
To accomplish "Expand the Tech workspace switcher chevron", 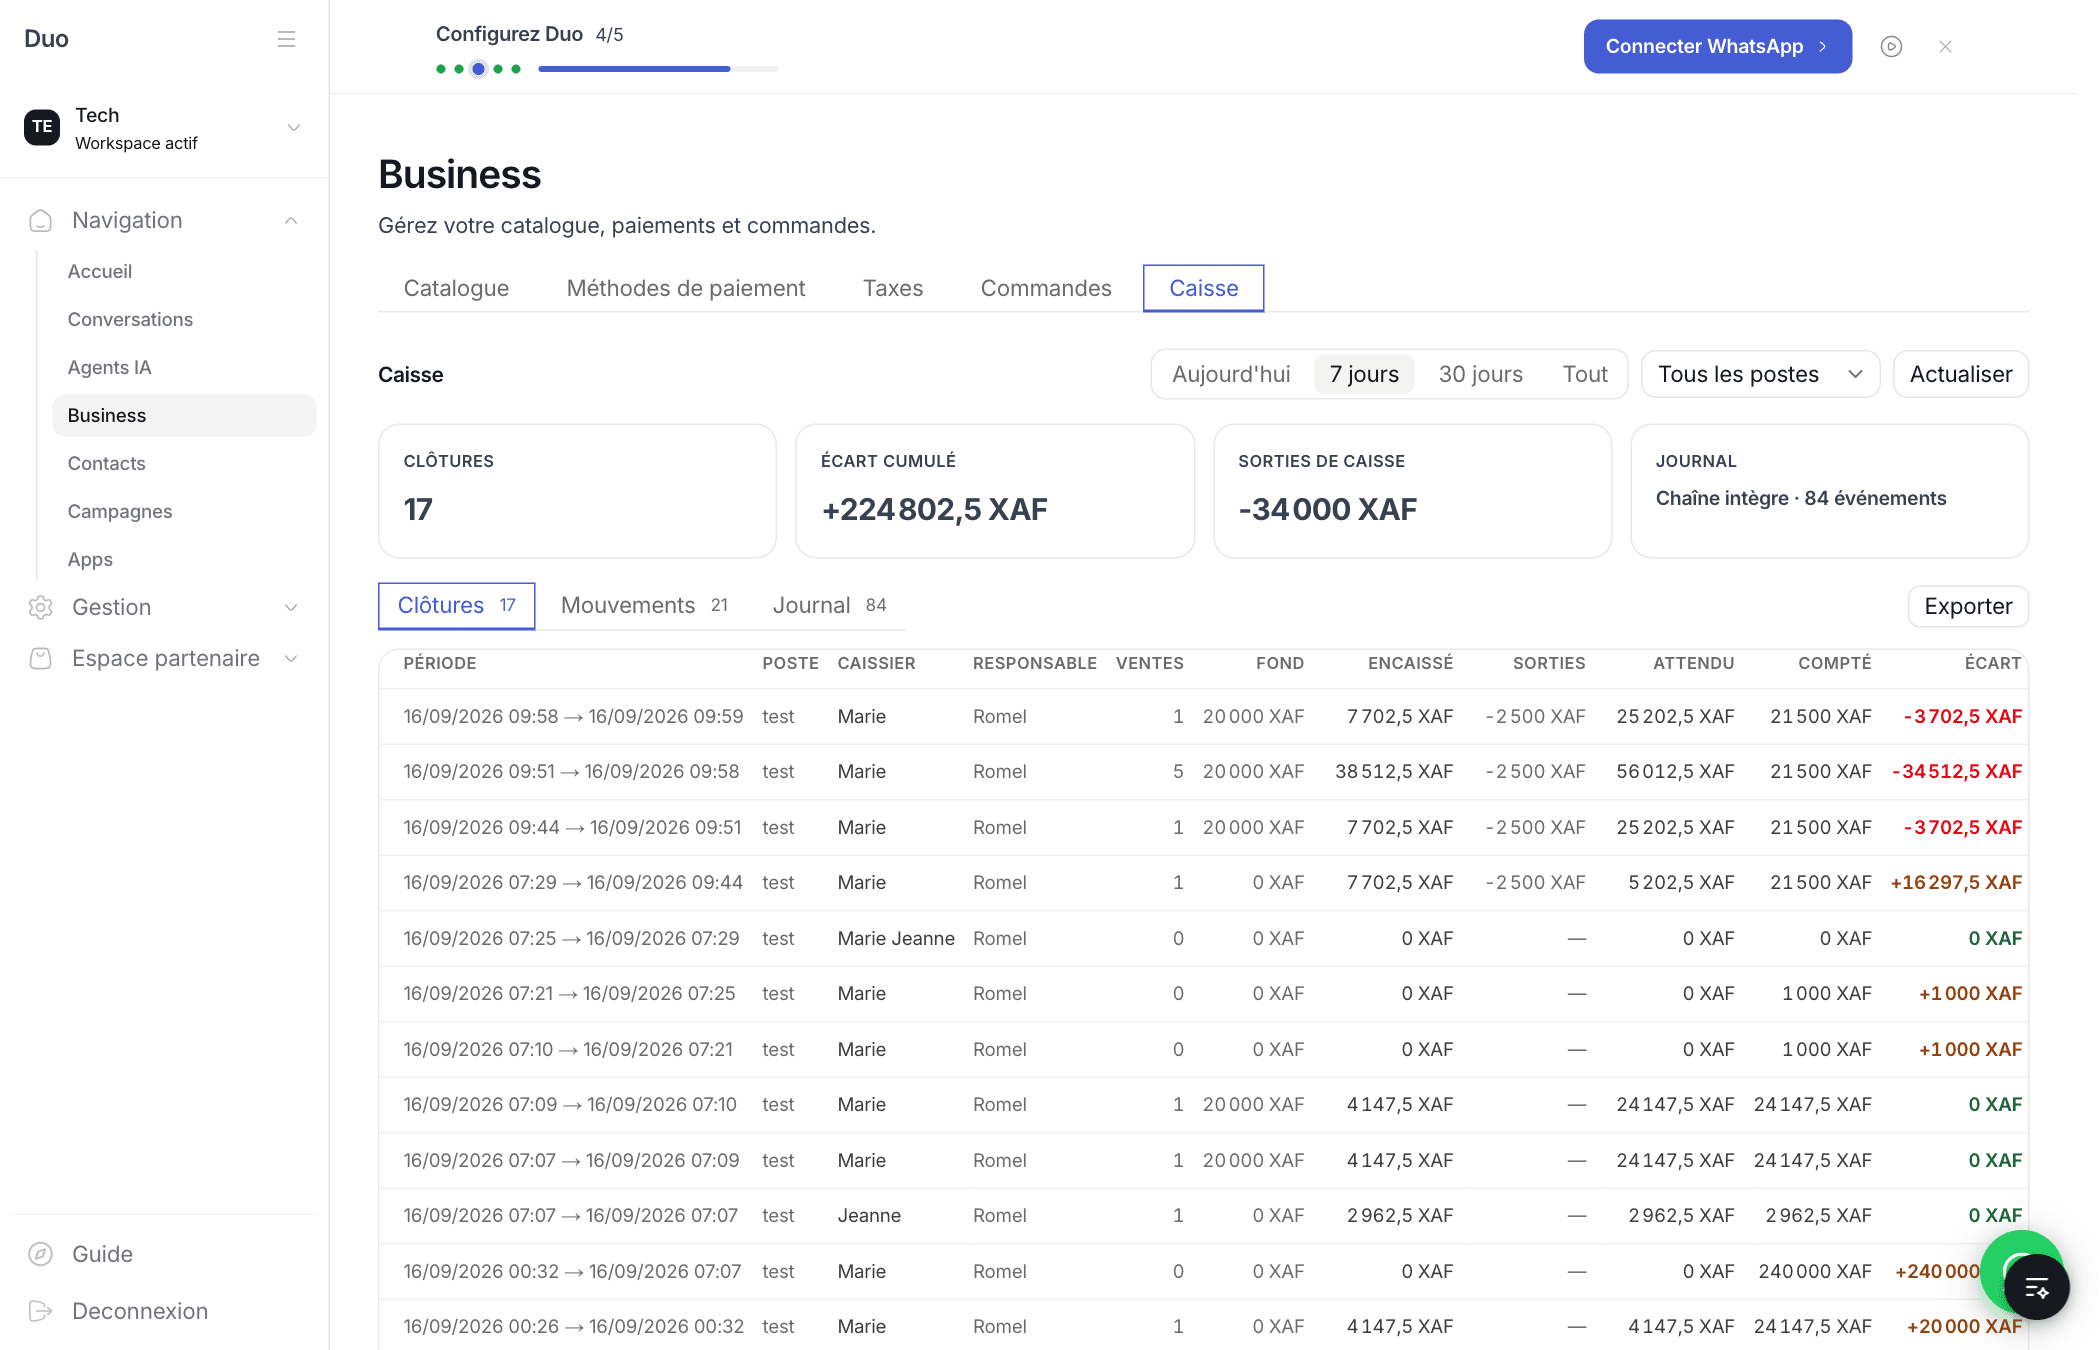I will coord(294,127).
